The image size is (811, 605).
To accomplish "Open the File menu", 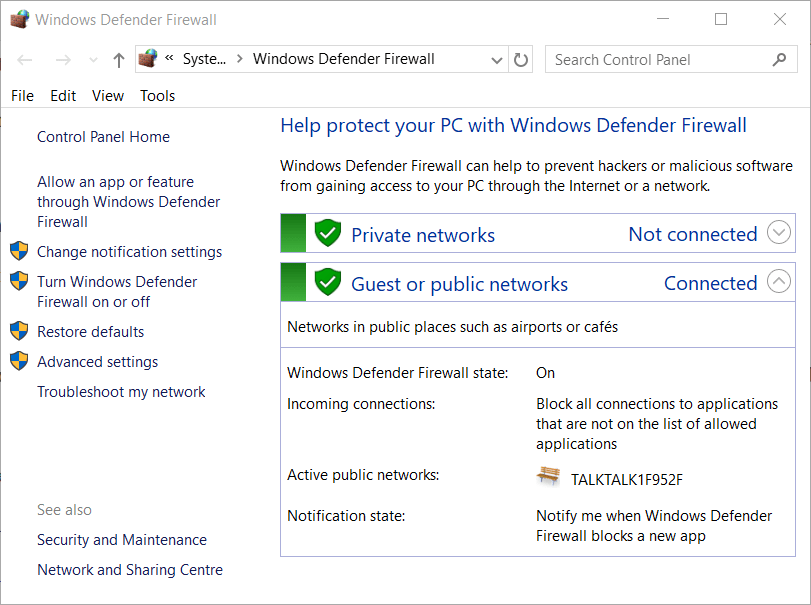I will tap(22, 96).
